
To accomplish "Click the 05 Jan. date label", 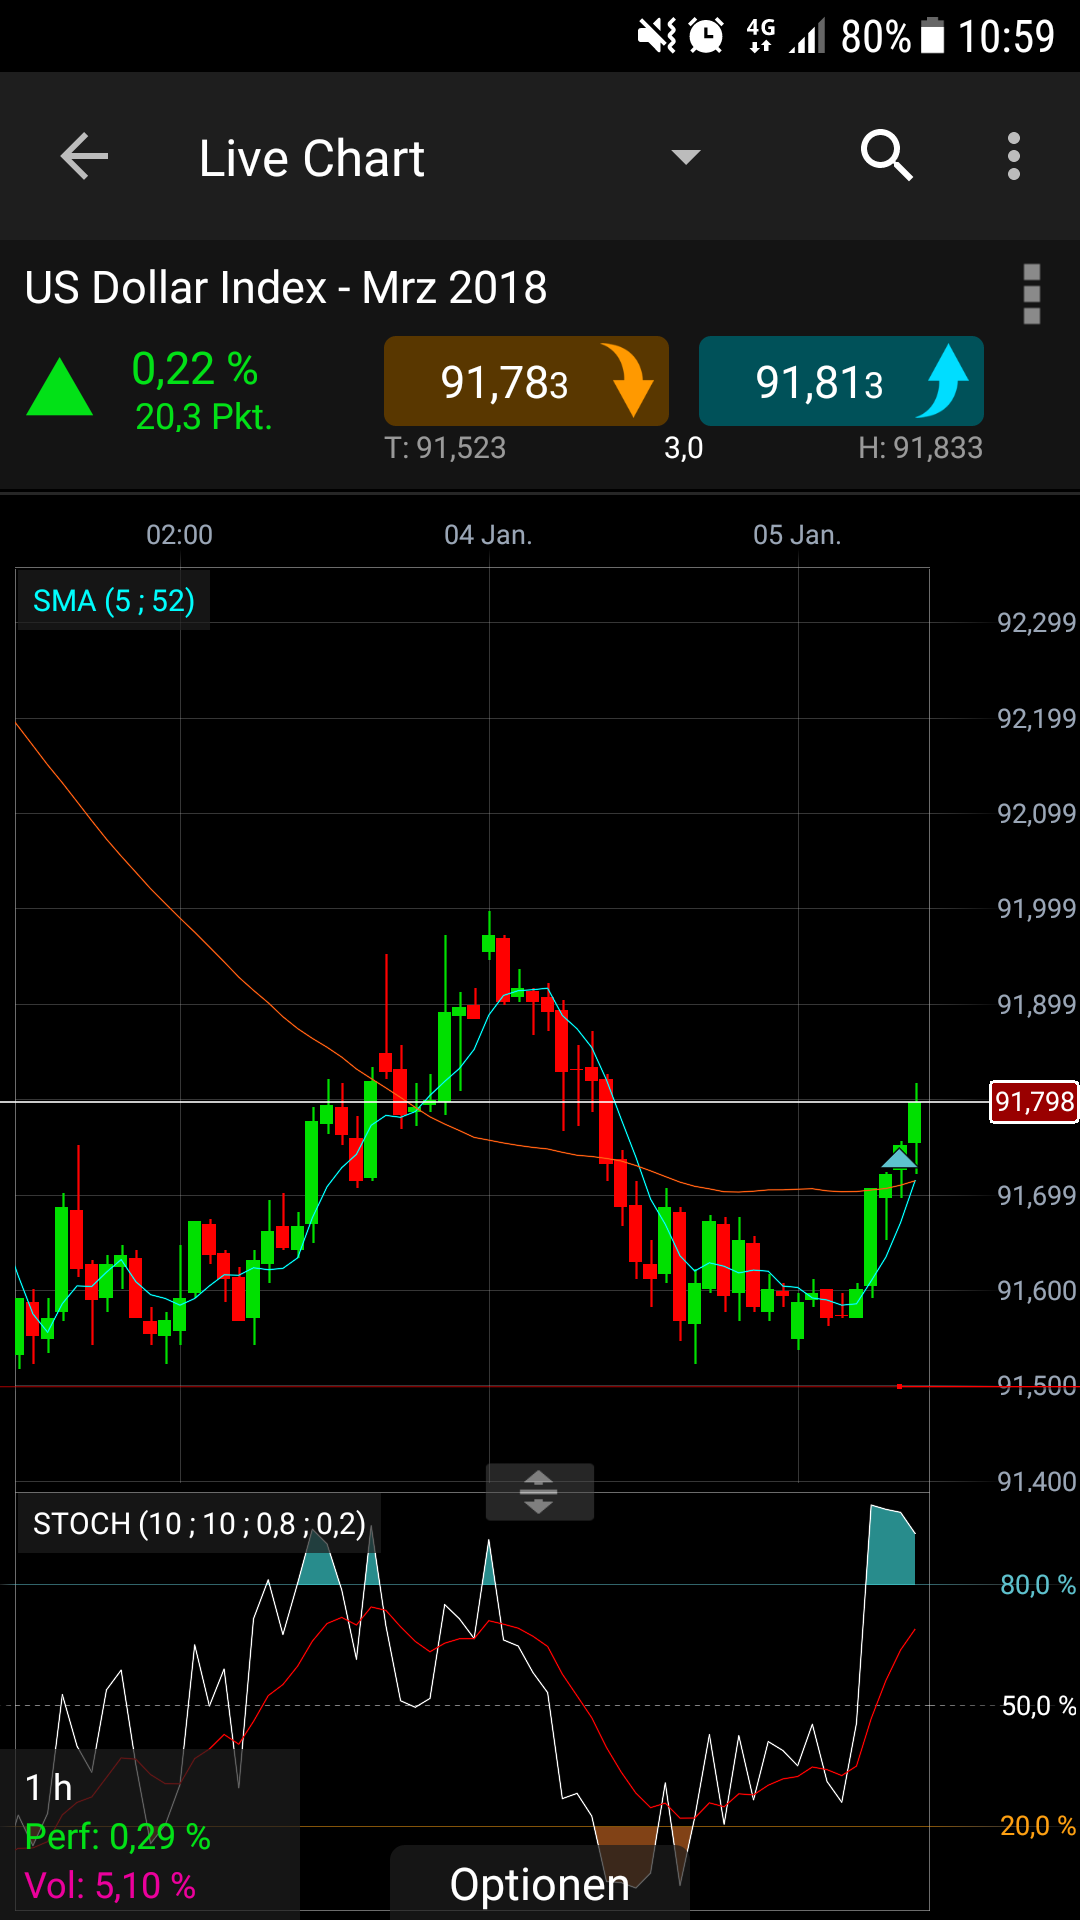I will [x=797, y=535].
